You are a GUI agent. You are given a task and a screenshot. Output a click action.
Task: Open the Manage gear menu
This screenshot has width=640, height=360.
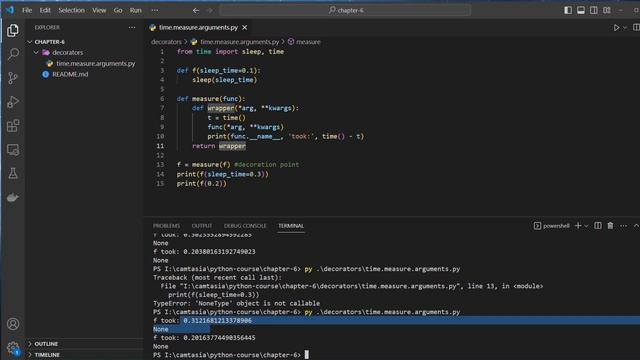[x=13, y=348]
